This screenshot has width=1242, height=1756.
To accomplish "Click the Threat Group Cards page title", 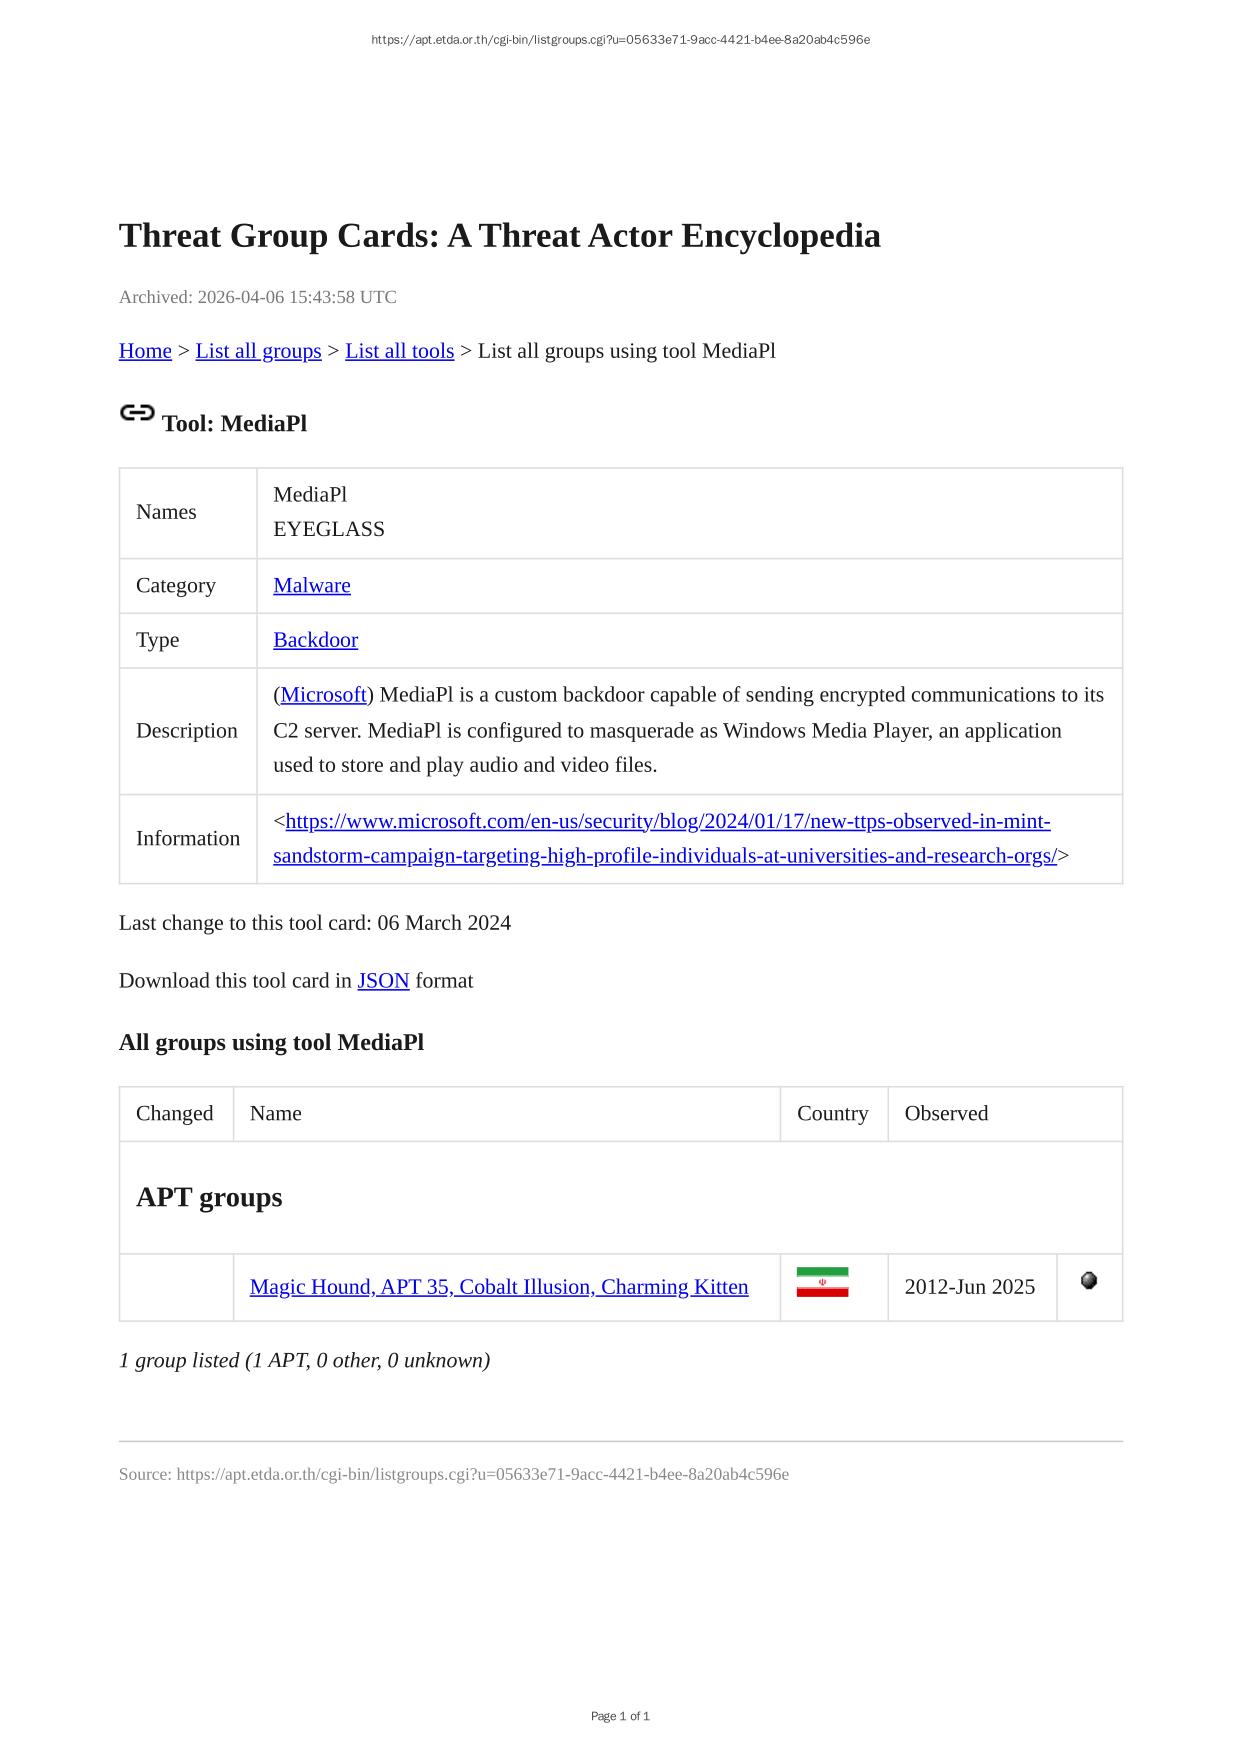I will pos(499,236).
